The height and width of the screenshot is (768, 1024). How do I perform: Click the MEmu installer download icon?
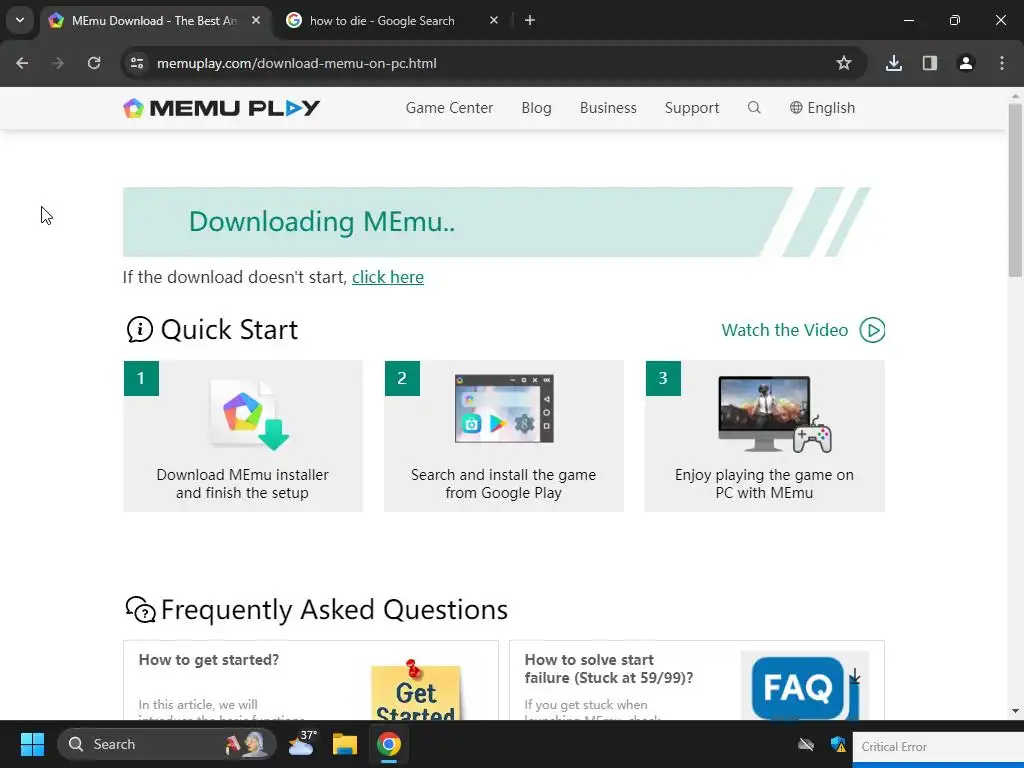click(250, 415)
